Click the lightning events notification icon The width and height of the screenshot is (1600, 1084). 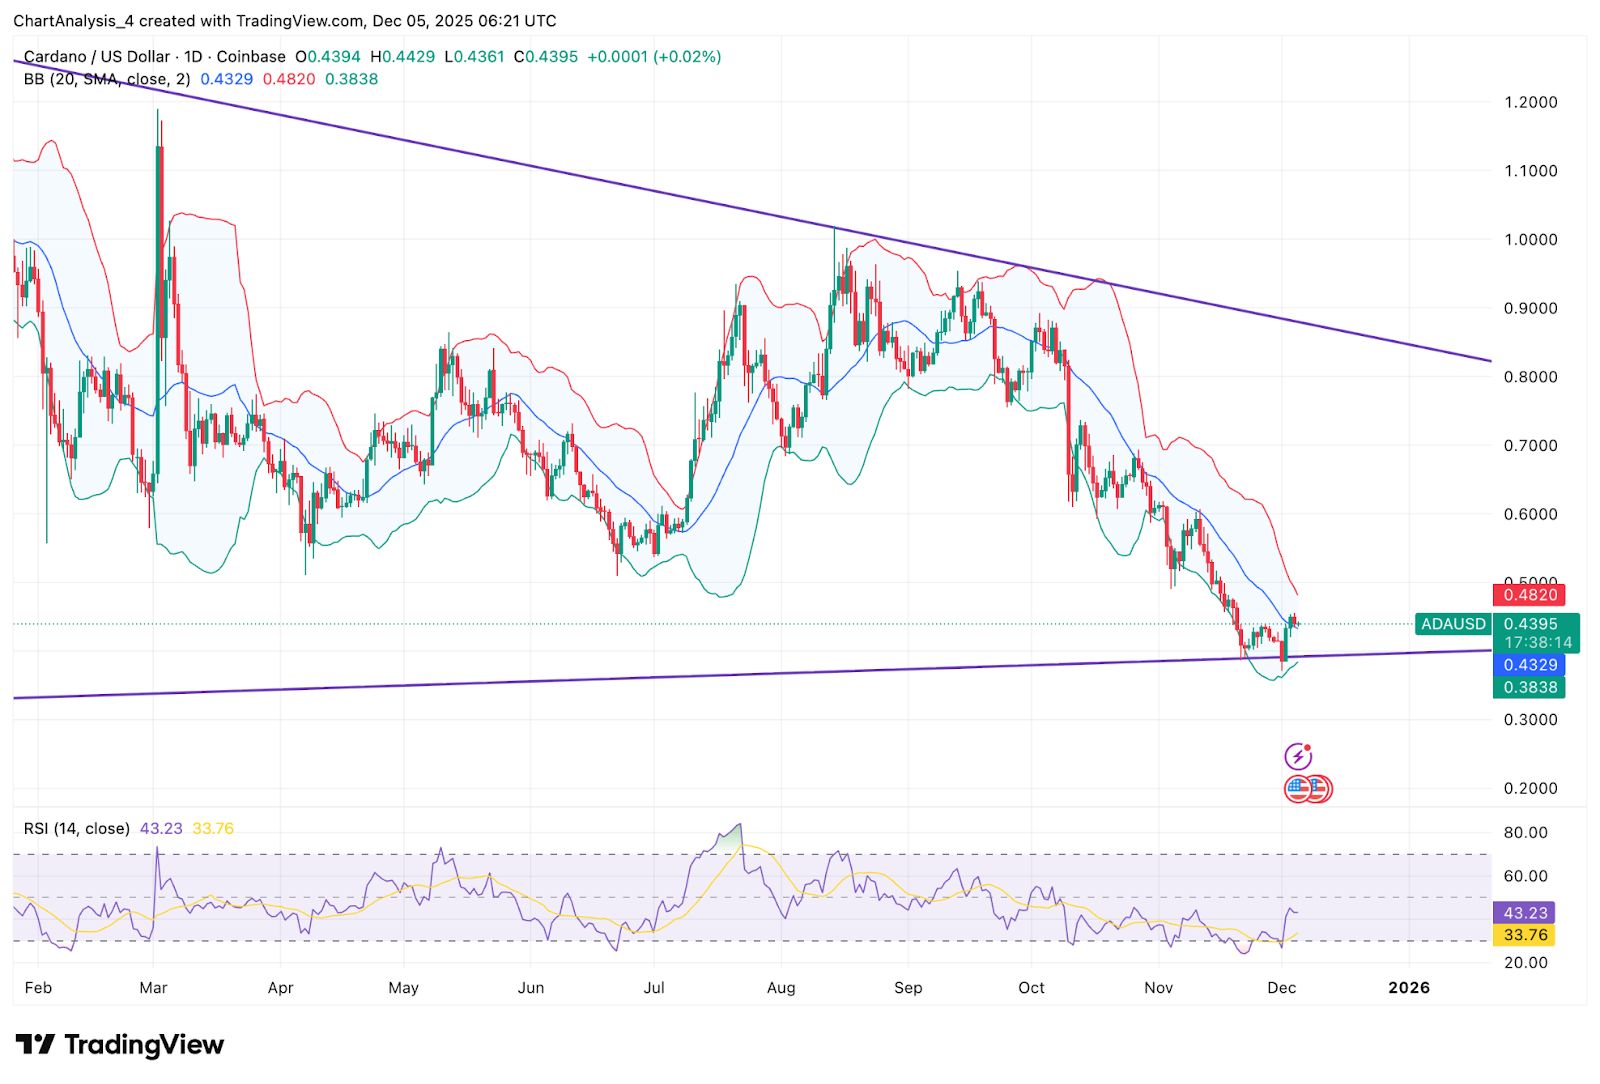coord(1297,753)
